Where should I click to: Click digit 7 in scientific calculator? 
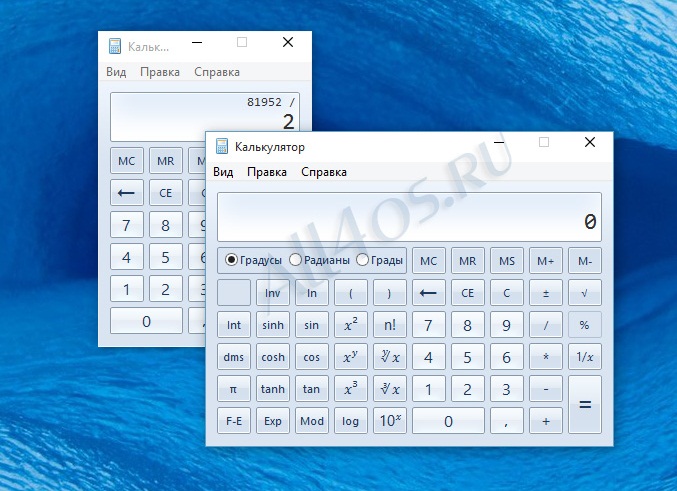428,325
